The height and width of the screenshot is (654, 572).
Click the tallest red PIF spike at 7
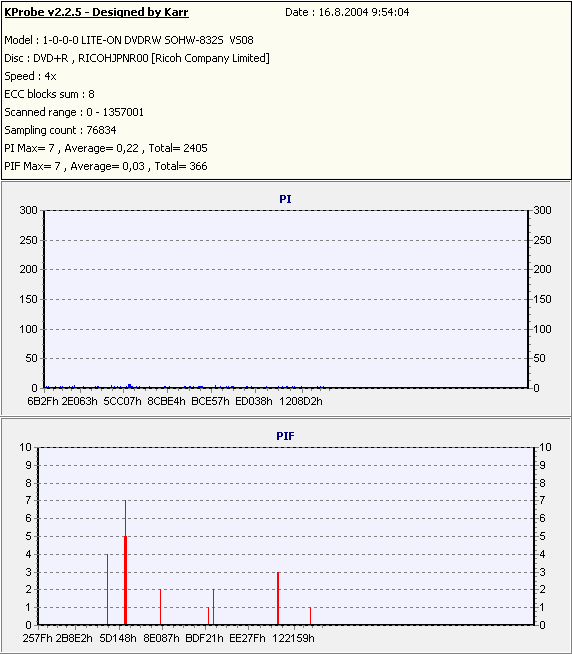pyautogui.click(x=125, y=562)
